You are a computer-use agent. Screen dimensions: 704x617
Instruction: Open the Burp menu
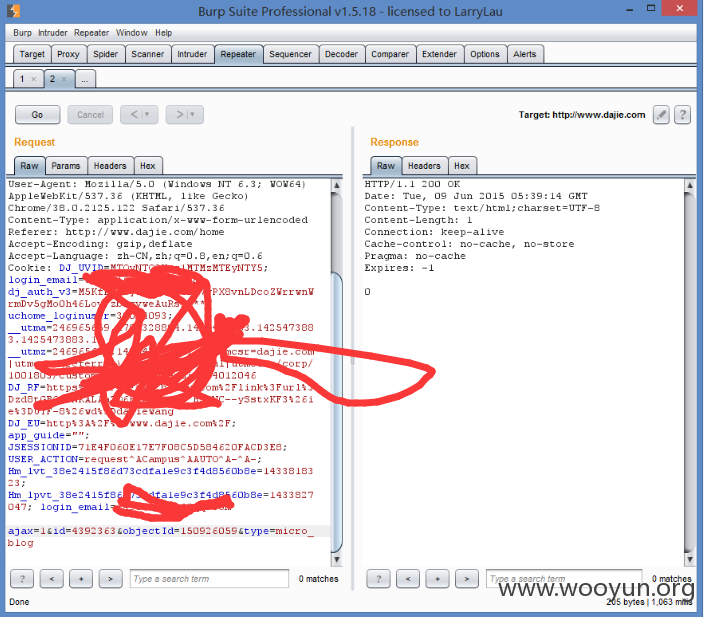tap(22, 33)
